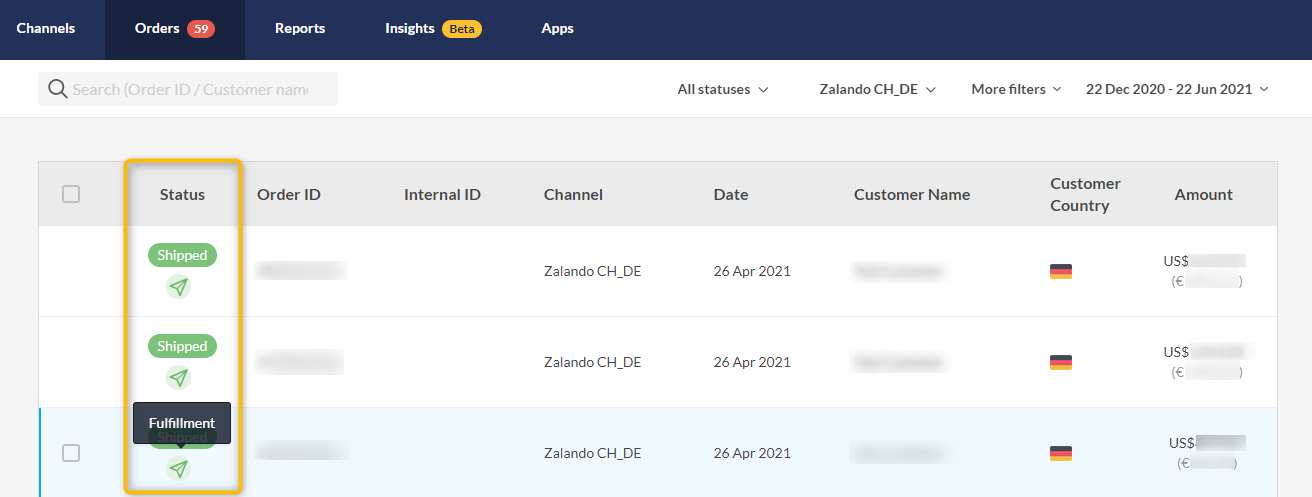Click German flag in first order row
Screen dimensions: 1312x497
(x=1060, y=271)
